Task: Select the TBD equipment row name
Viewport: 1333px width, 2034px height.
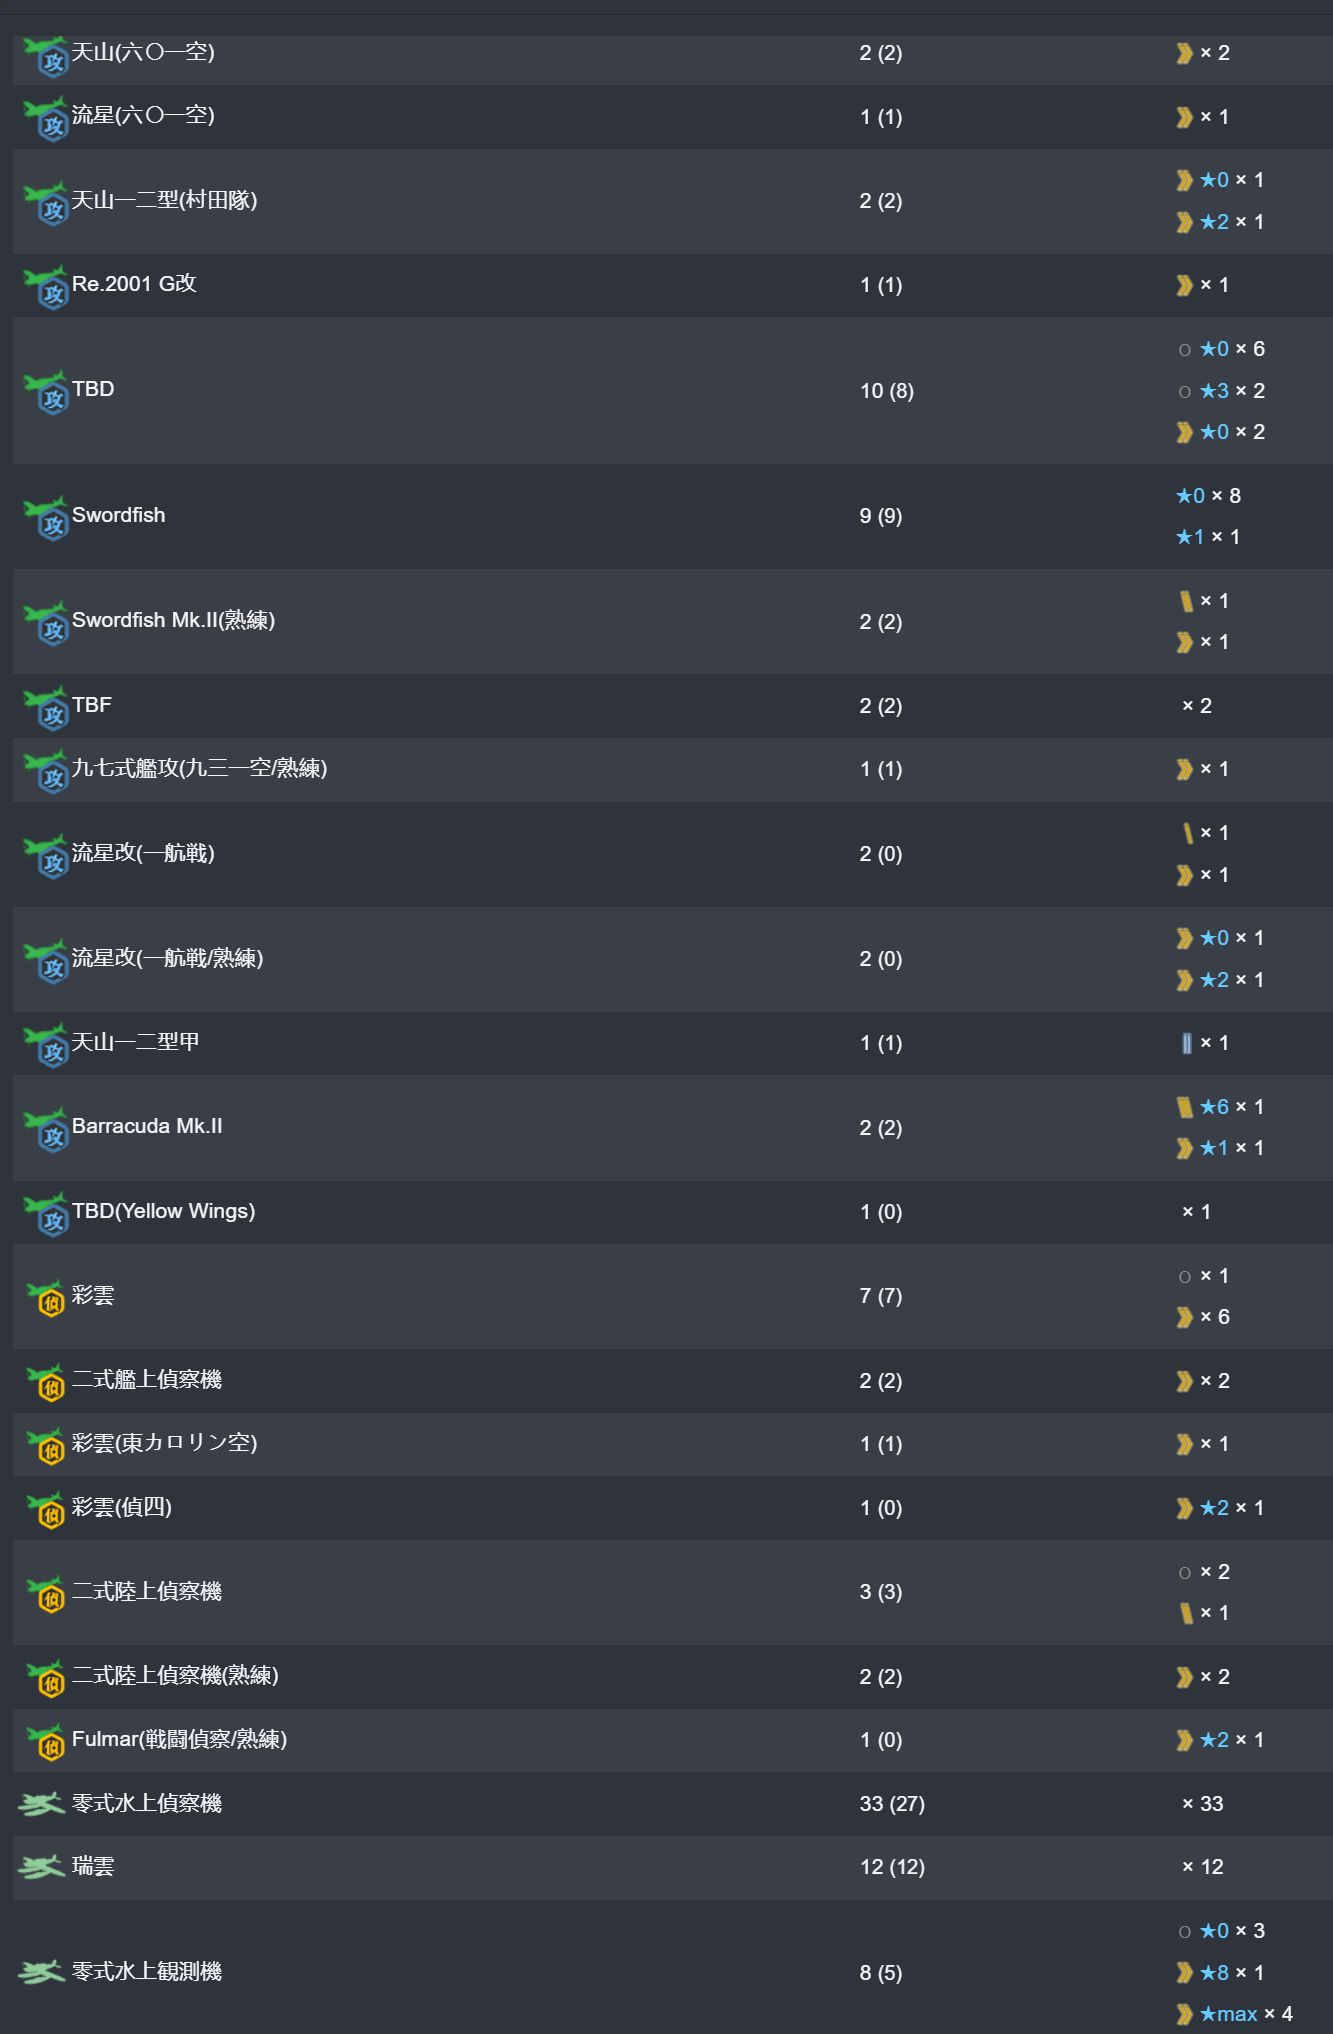Action: 93,389
